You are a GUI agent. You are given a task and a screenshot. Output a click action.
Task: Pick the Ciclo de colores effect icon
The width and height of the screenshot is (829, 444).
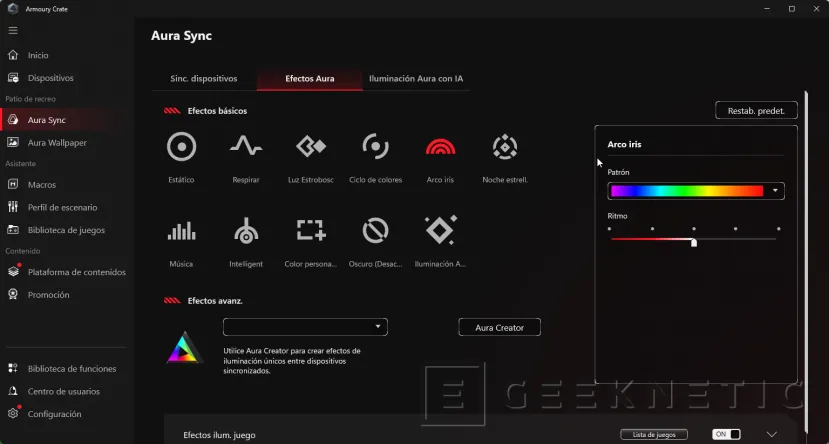tap(375, 146)
